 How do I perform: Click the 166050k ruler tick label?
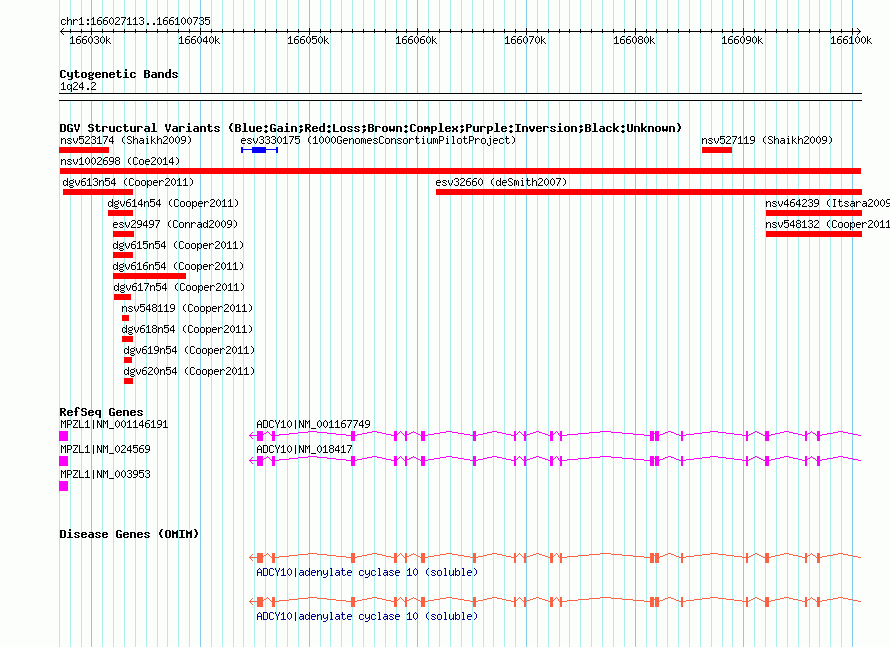(x=308, y=40)
